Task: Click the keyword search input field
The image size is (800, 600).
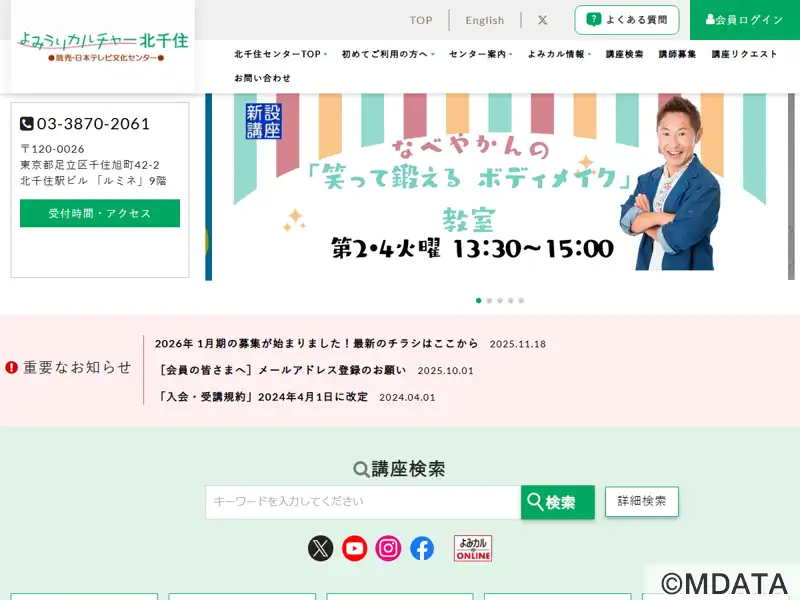Action: (363, 502)
